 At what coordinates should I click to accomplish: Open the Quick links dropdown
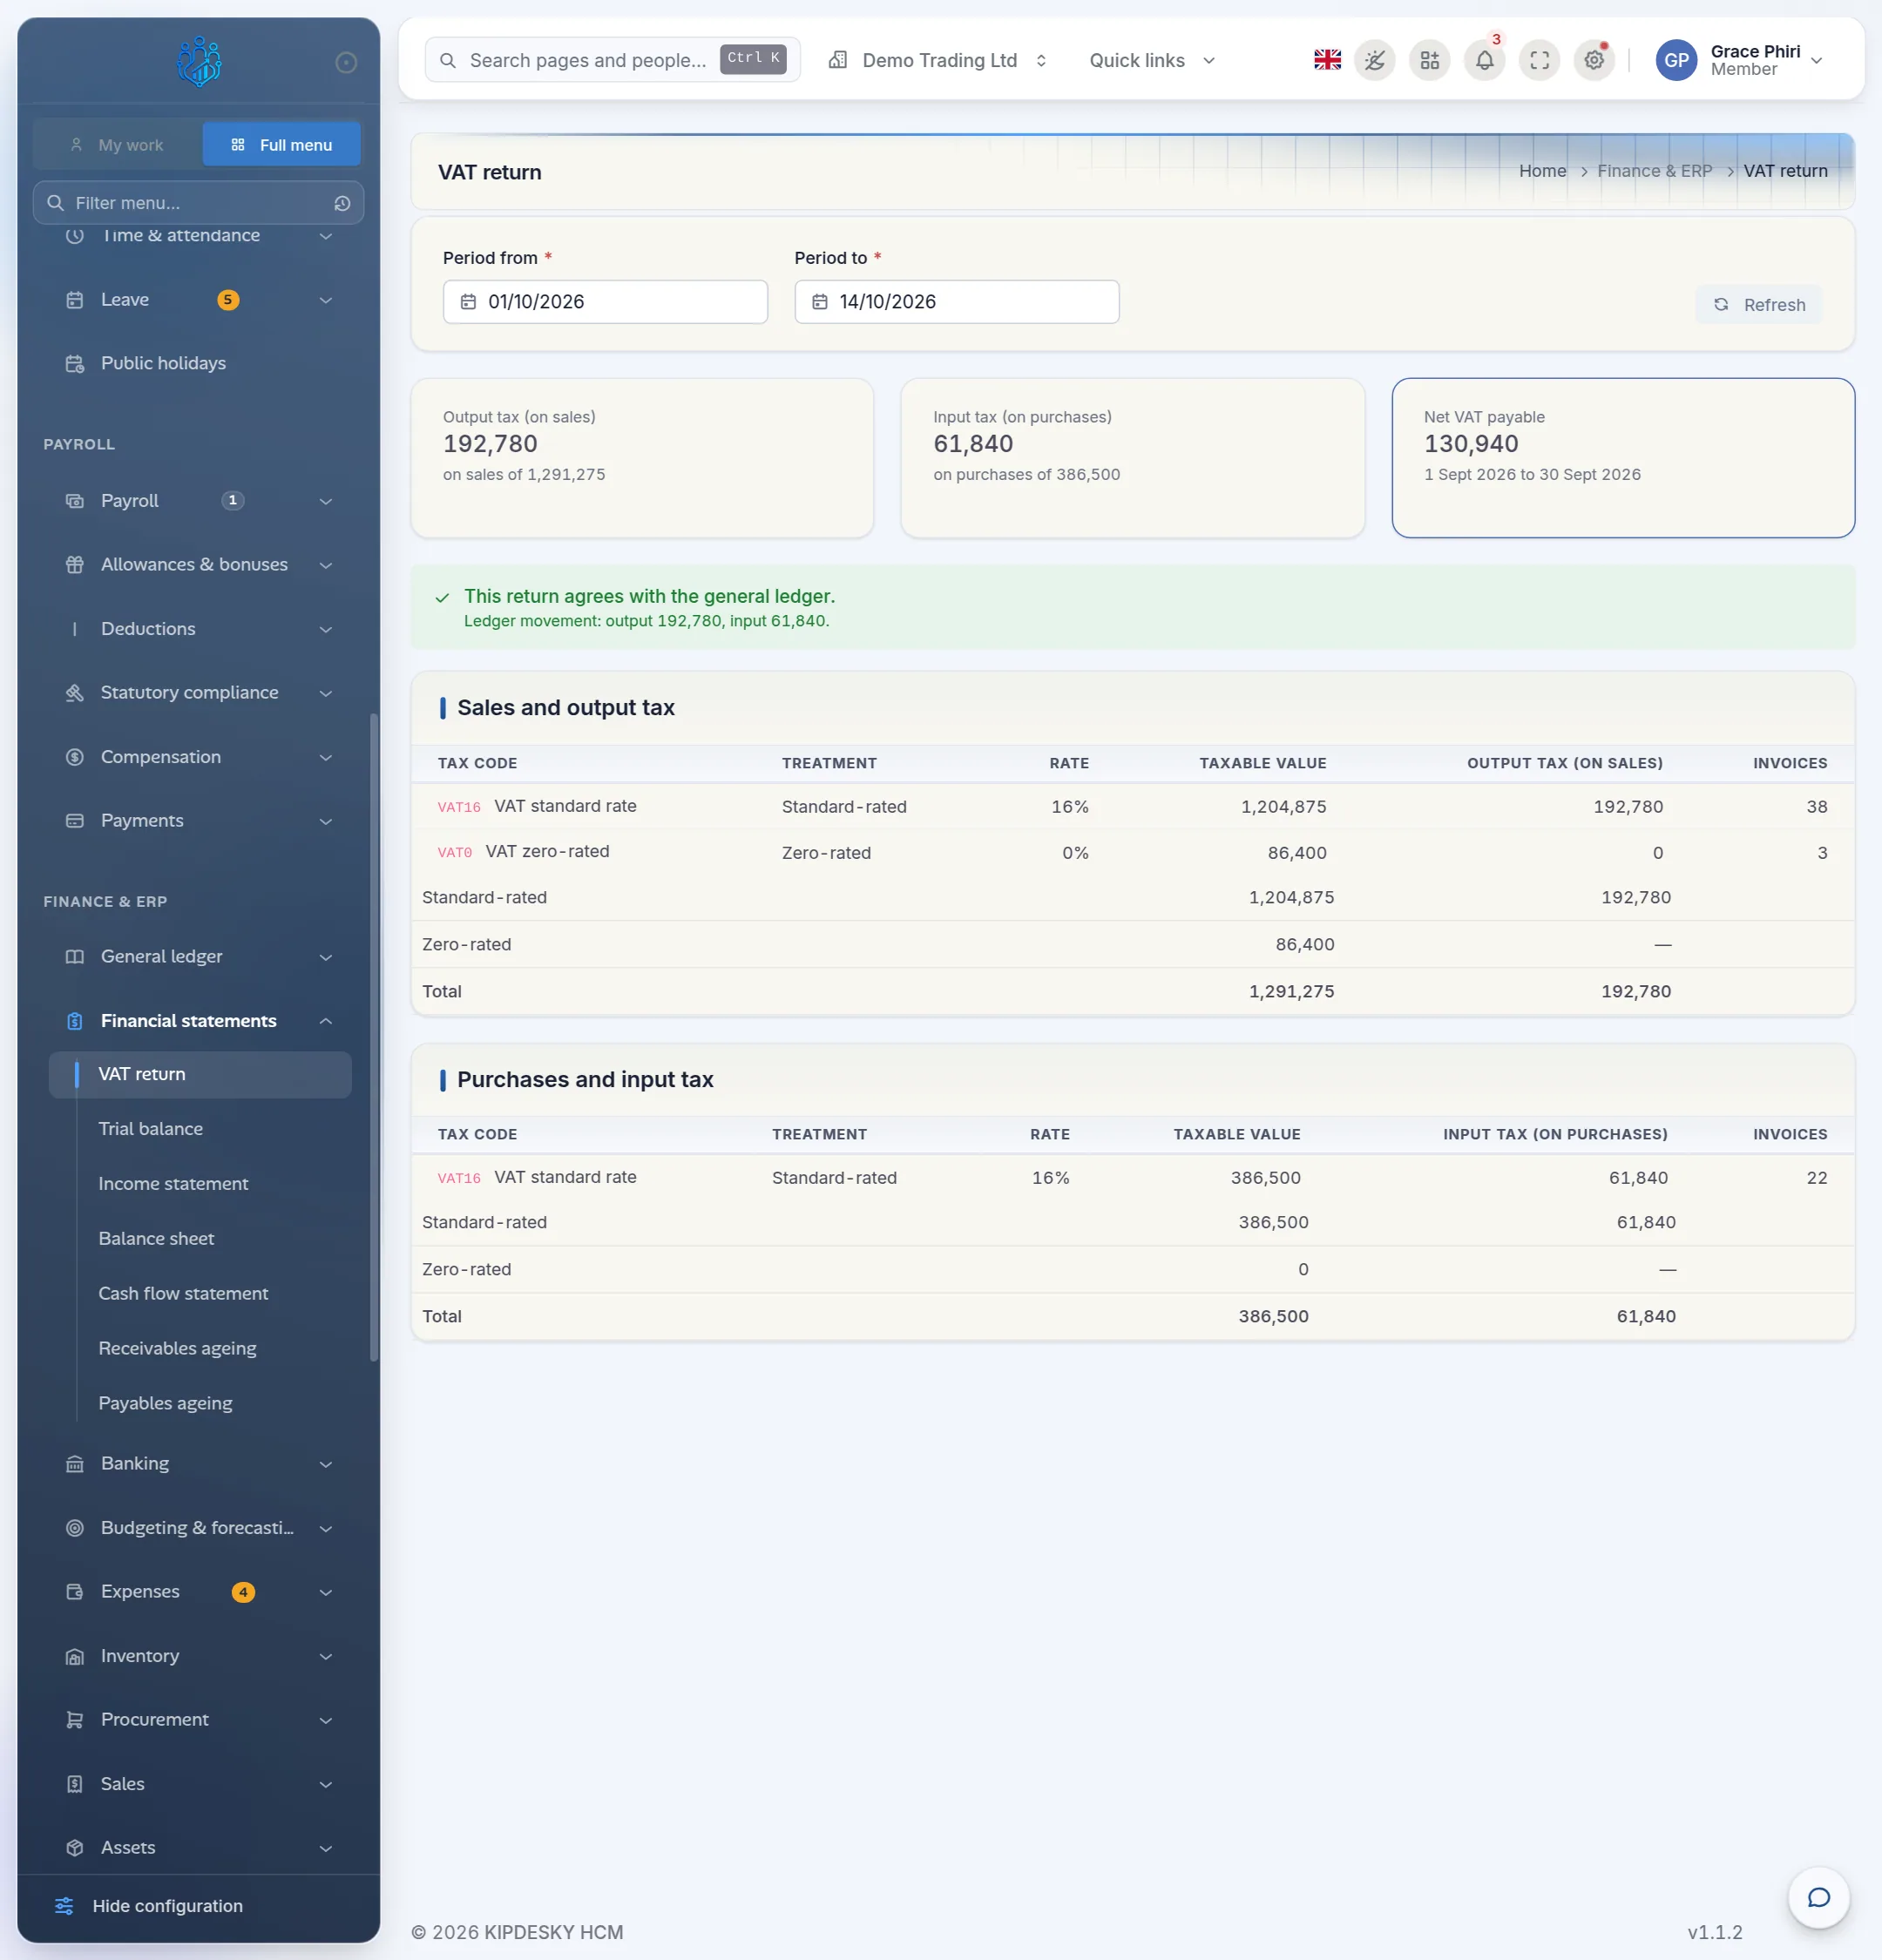tap(1152, 60)
